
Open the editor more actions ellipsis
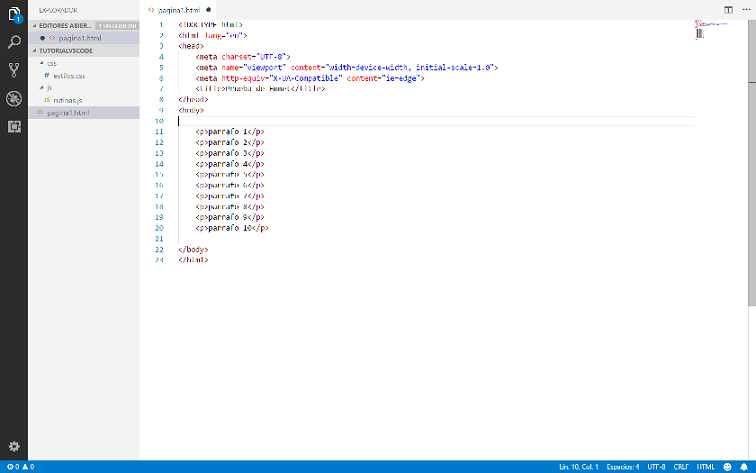tap(746, 10)
